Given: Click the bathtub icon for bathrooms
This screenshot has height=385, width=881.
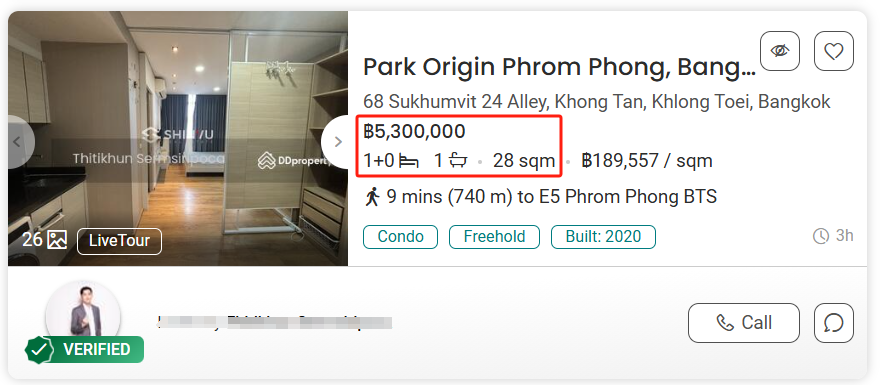Looking at the screenshot, I should 458,161.
